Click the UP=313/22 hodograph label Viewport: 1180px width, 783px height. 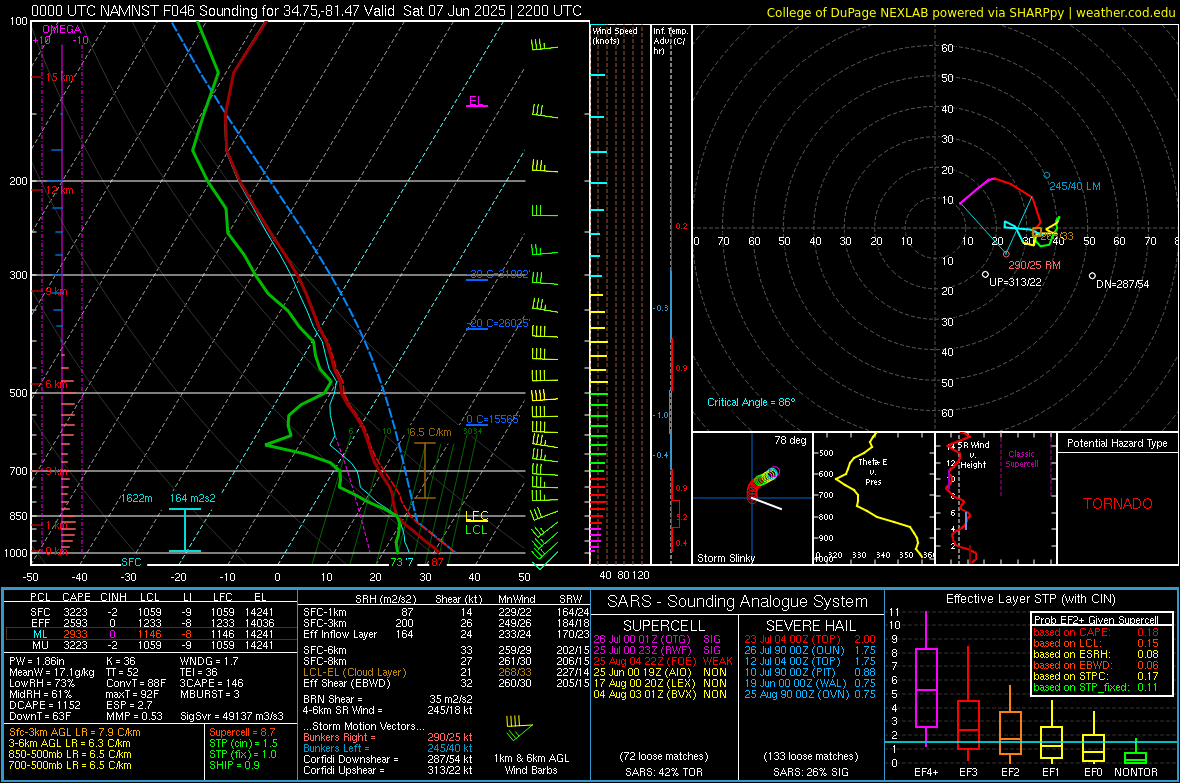pos(1015,282)
